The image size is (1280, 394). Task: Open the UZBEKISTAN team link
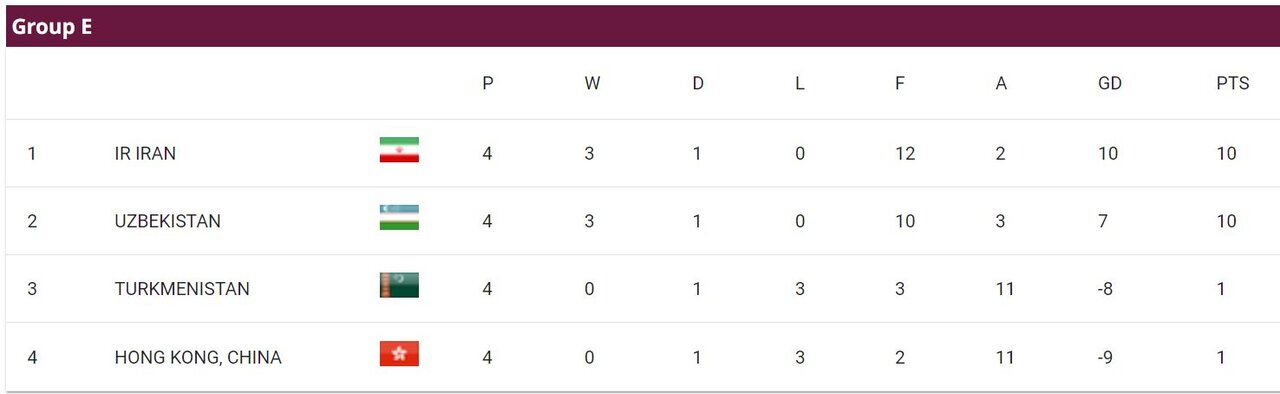(x=168, y=222)
